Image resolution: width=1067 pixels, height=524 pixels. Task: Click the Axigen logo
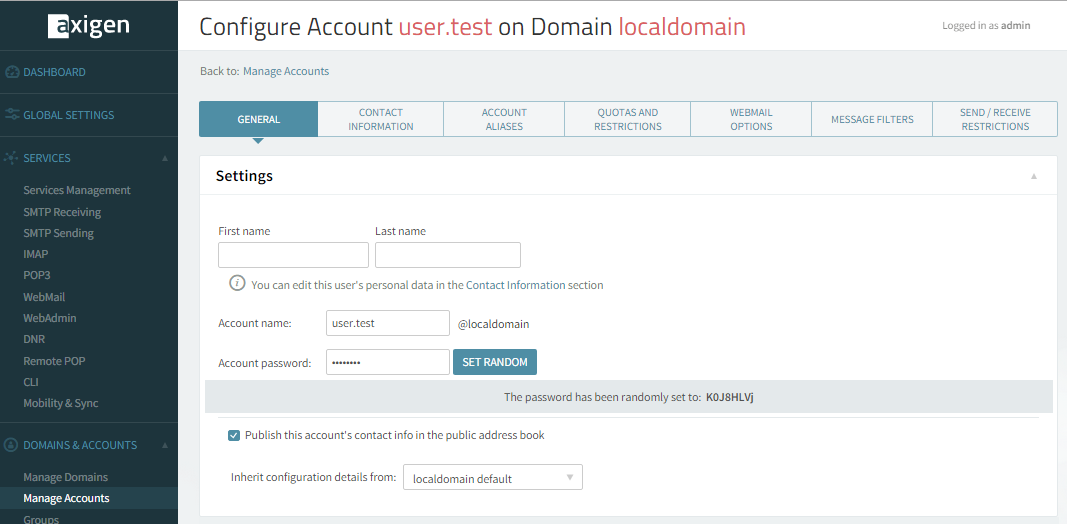click(88, 26)
